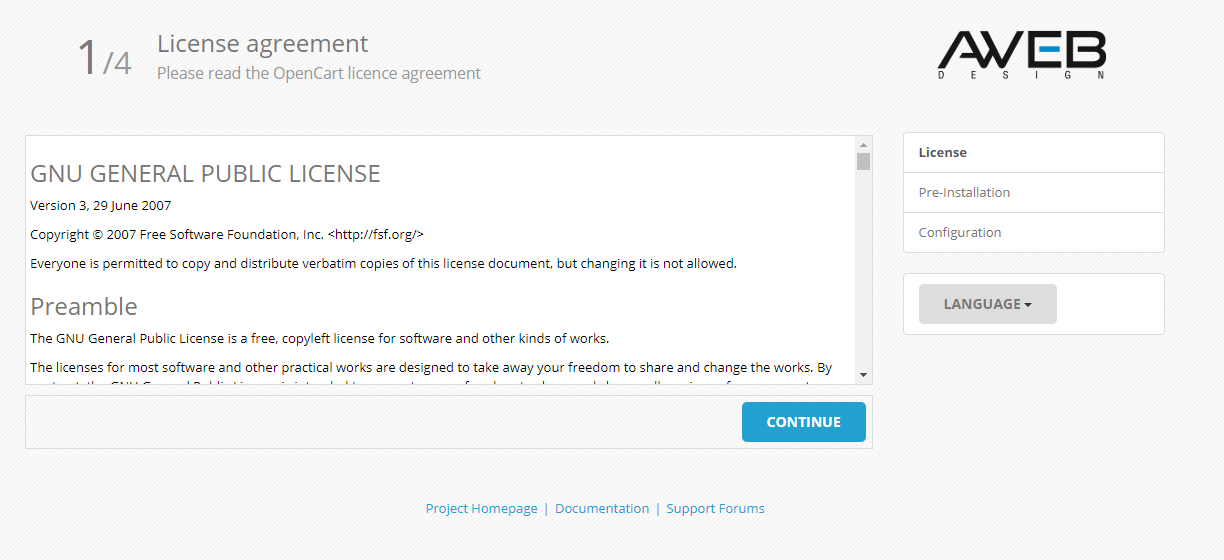The height and width of the screenshot is (560, 1224).
Task: Click the license scrollbar up arrow
Action: (863, 144)
